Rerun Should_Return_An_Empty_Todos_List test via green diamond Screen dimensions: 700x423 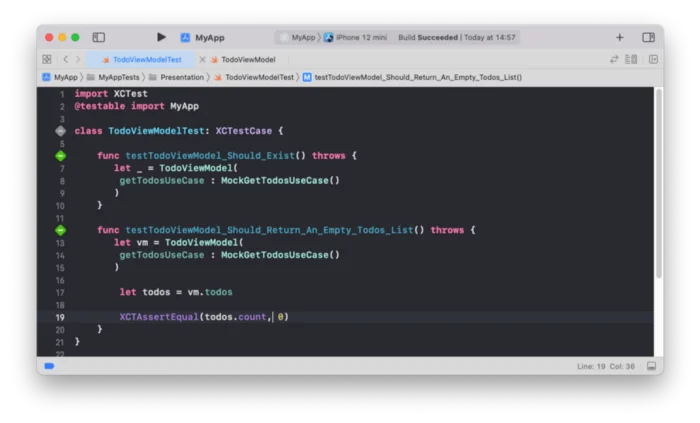click(x=61, y=230)
